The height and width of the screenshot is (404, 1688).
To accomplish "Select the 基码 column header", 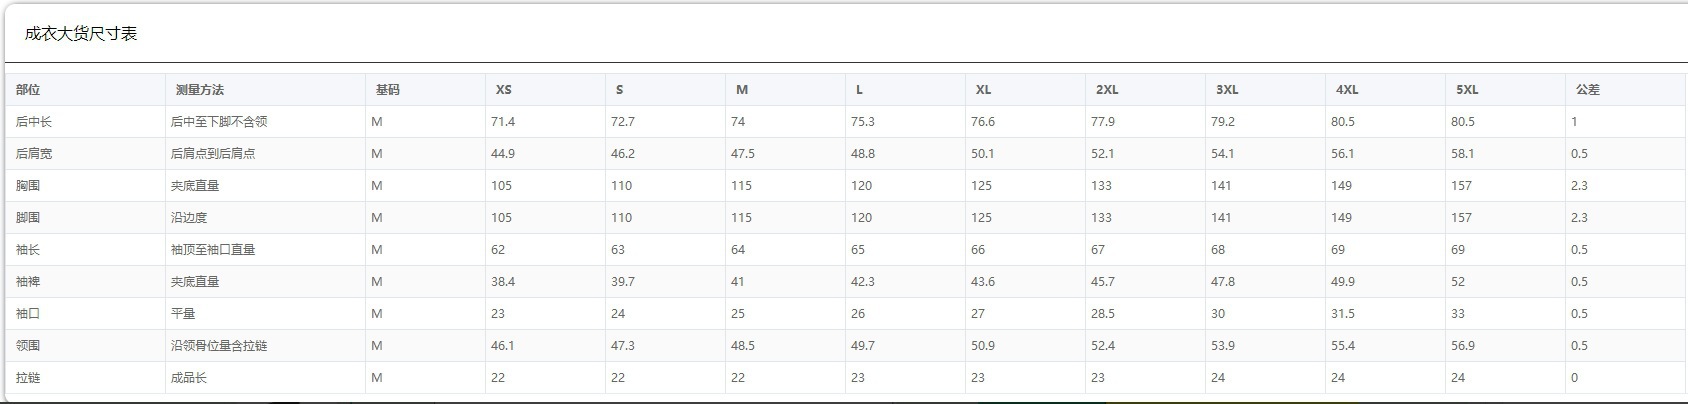I will (x=387, y=90).
